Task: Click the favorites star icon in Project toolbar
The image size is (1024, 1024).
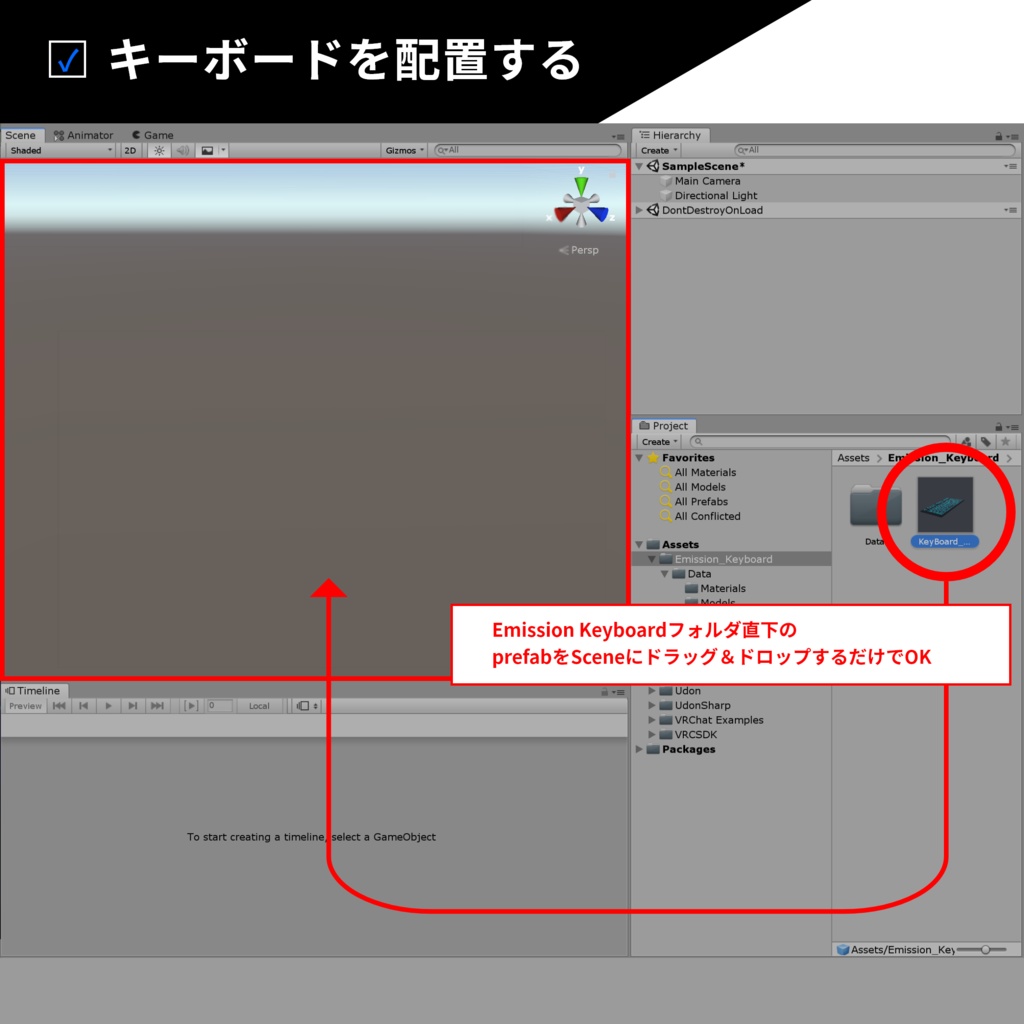Action: click(x=1005, y=440)
